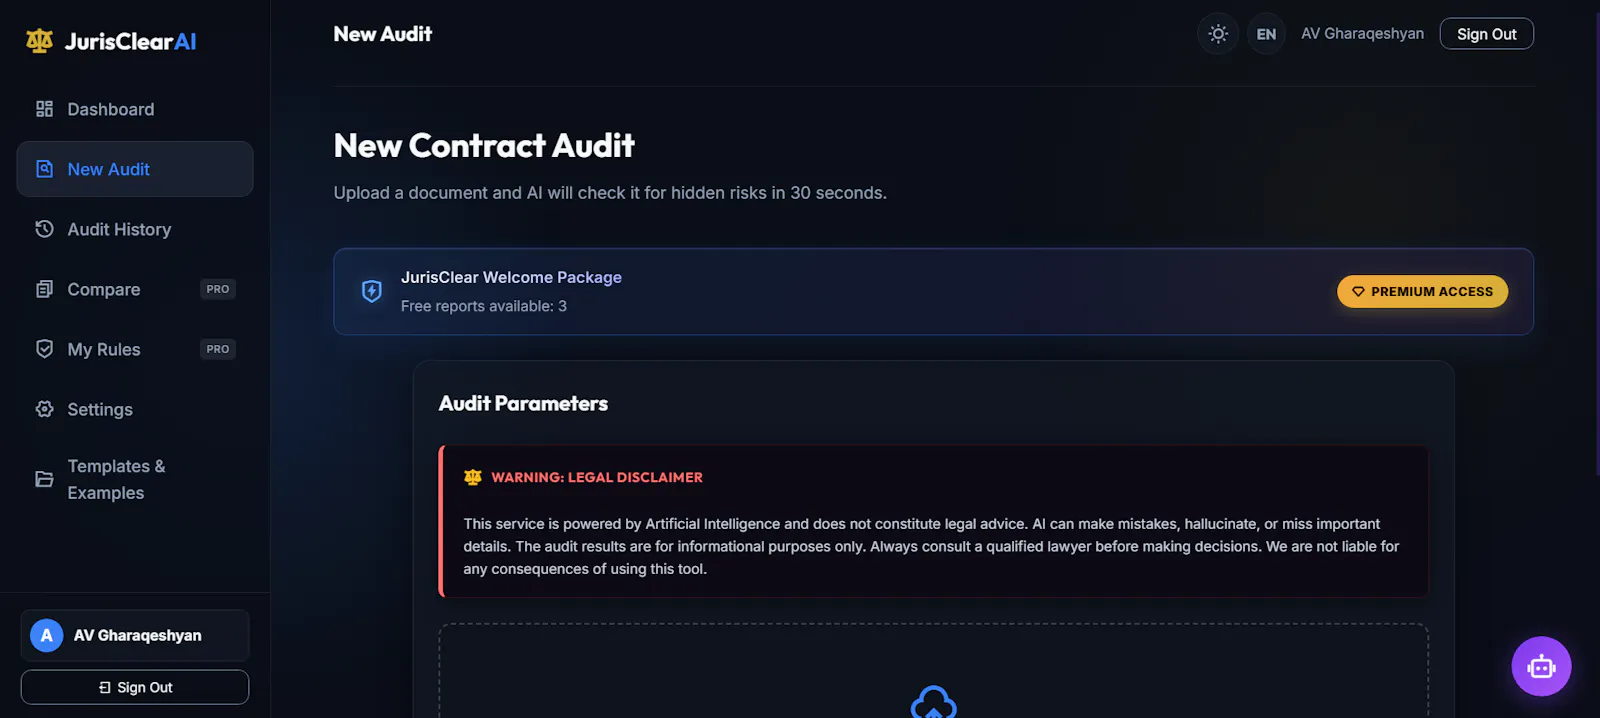Click AV Gharaqeshyan name in header
The width and height of the screenshot is (1600, 718).
pos(1362,33)
